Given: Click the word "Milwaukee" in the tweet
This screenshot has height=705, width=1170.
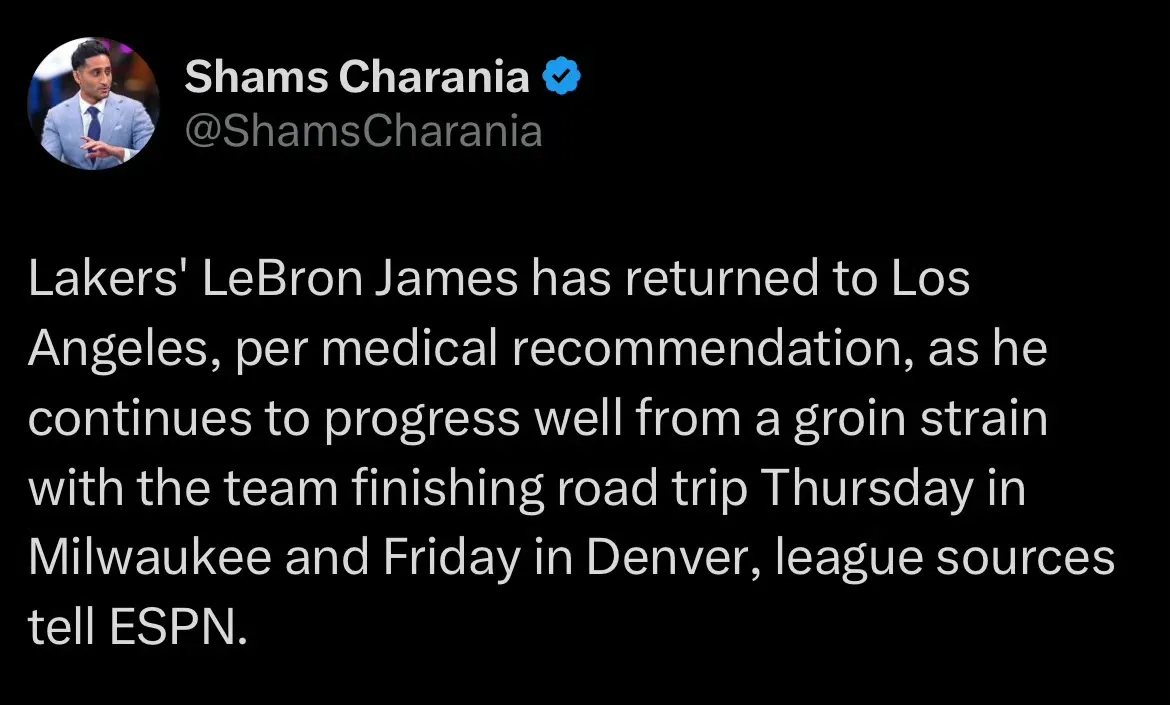Looking at the screenshot, I should click(x=150, y=557).
